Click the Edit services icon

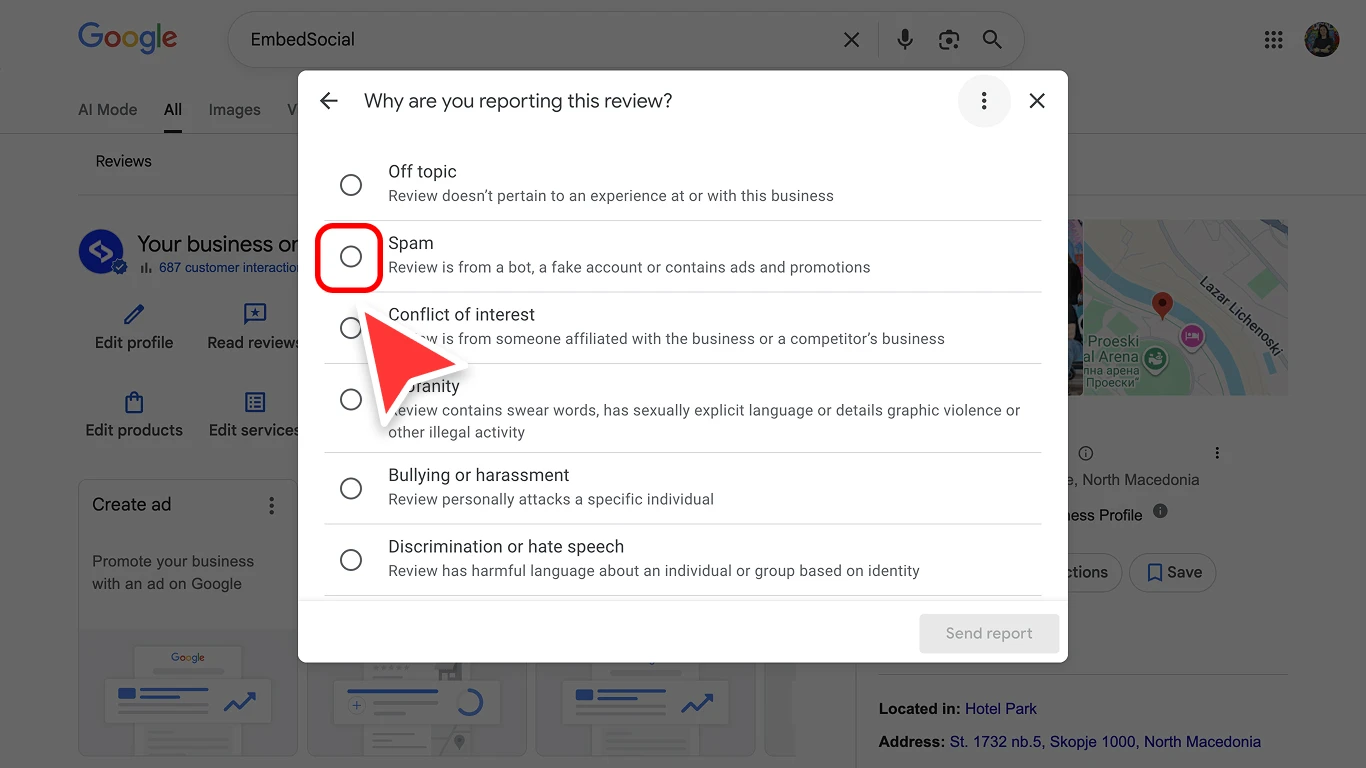pyautogui.click(x=253, y=401)
